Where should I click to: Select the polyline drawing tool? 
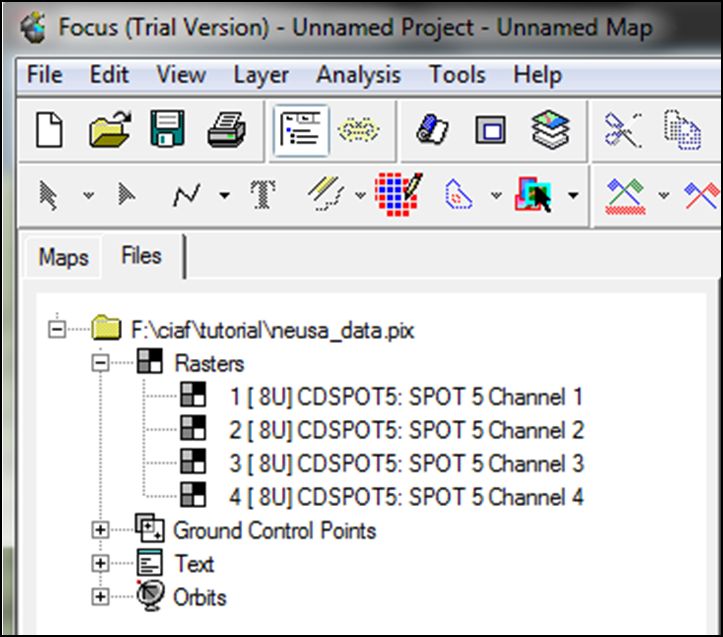(x=186, y=195)
